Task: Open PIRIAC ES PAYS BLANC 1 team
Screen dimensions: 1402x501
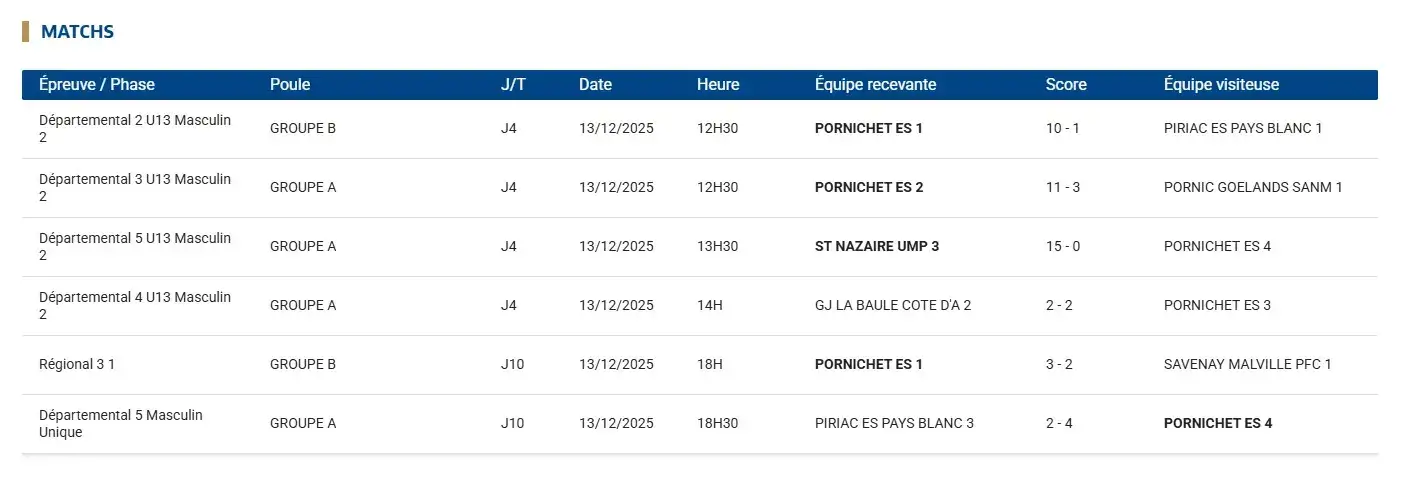Action: [1243, 129]
